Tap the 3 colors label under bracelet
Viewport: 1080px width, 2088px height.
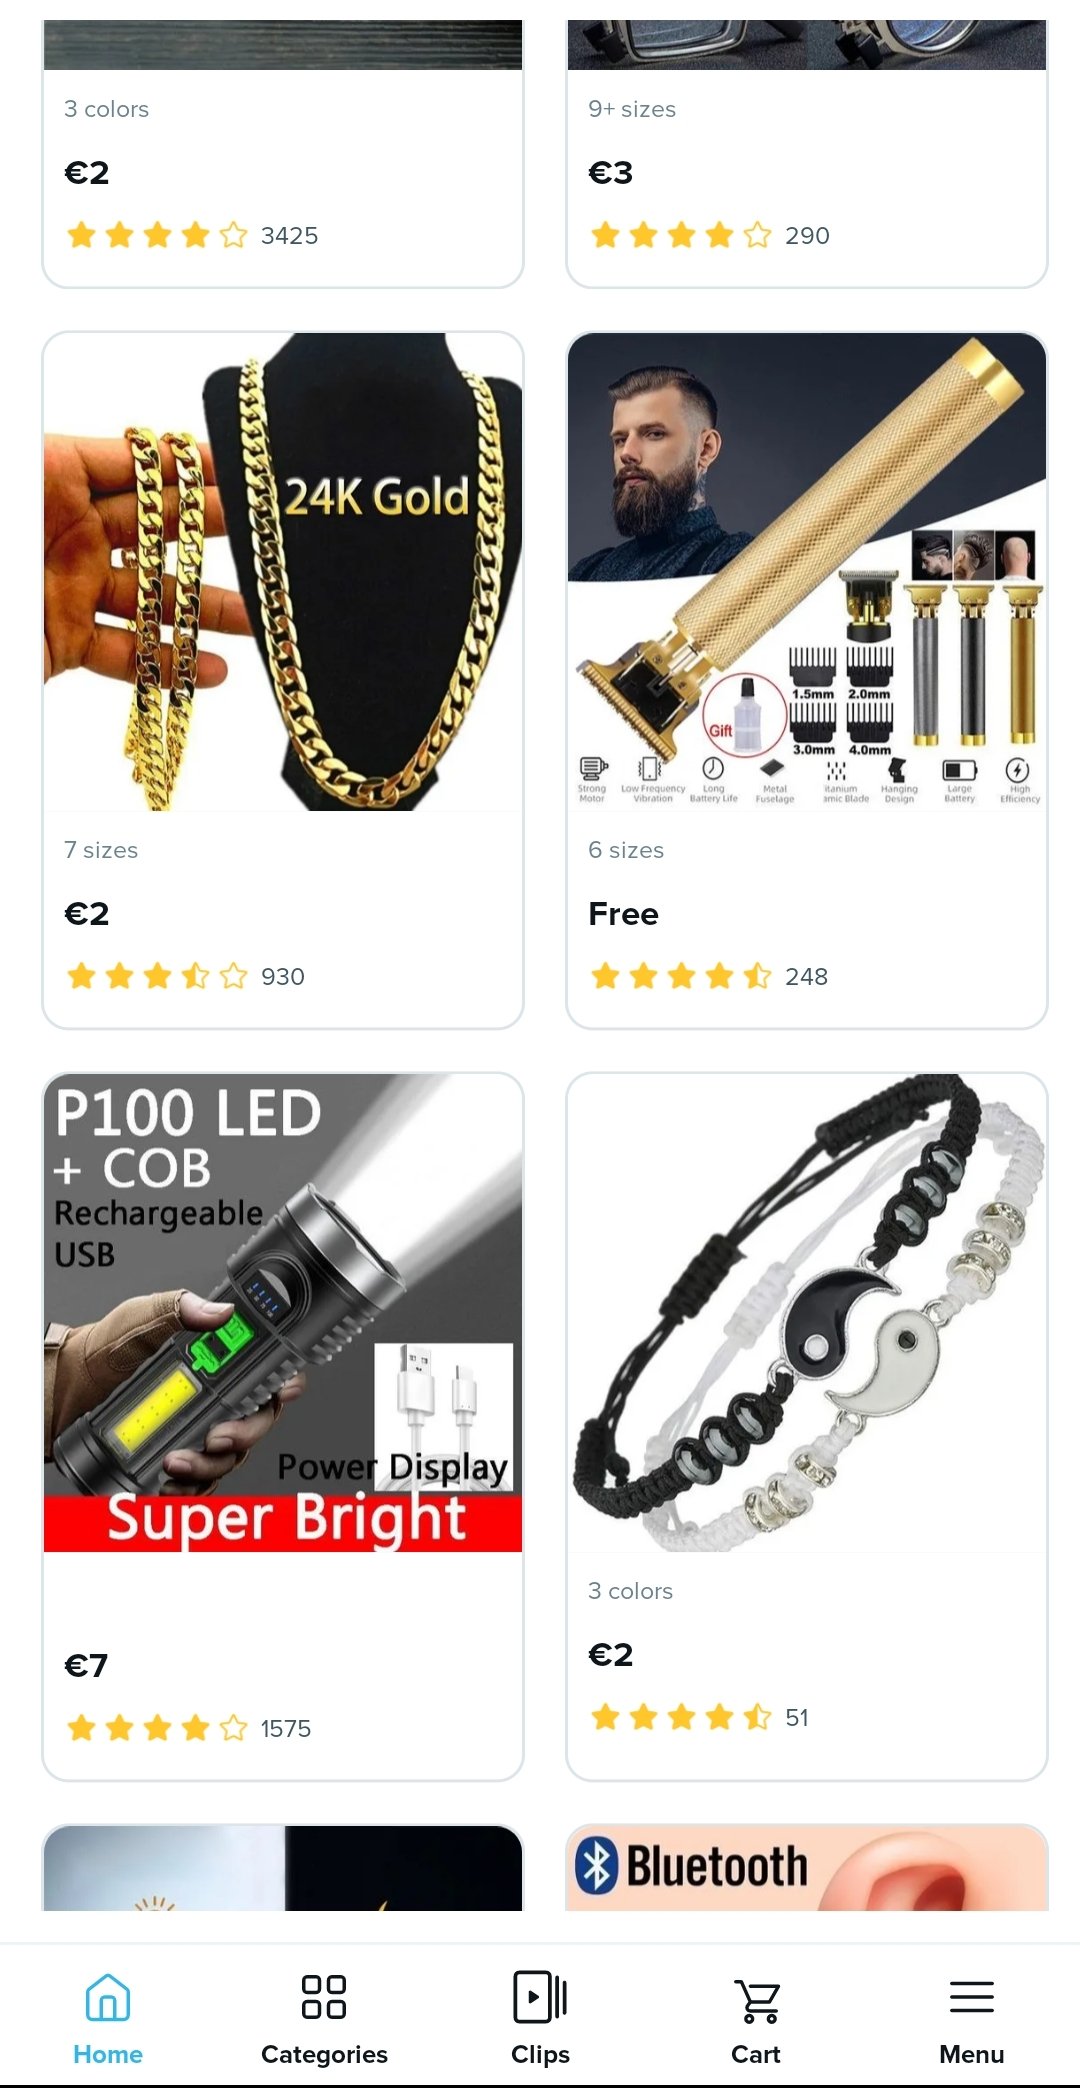click(x=631, y=1591)
